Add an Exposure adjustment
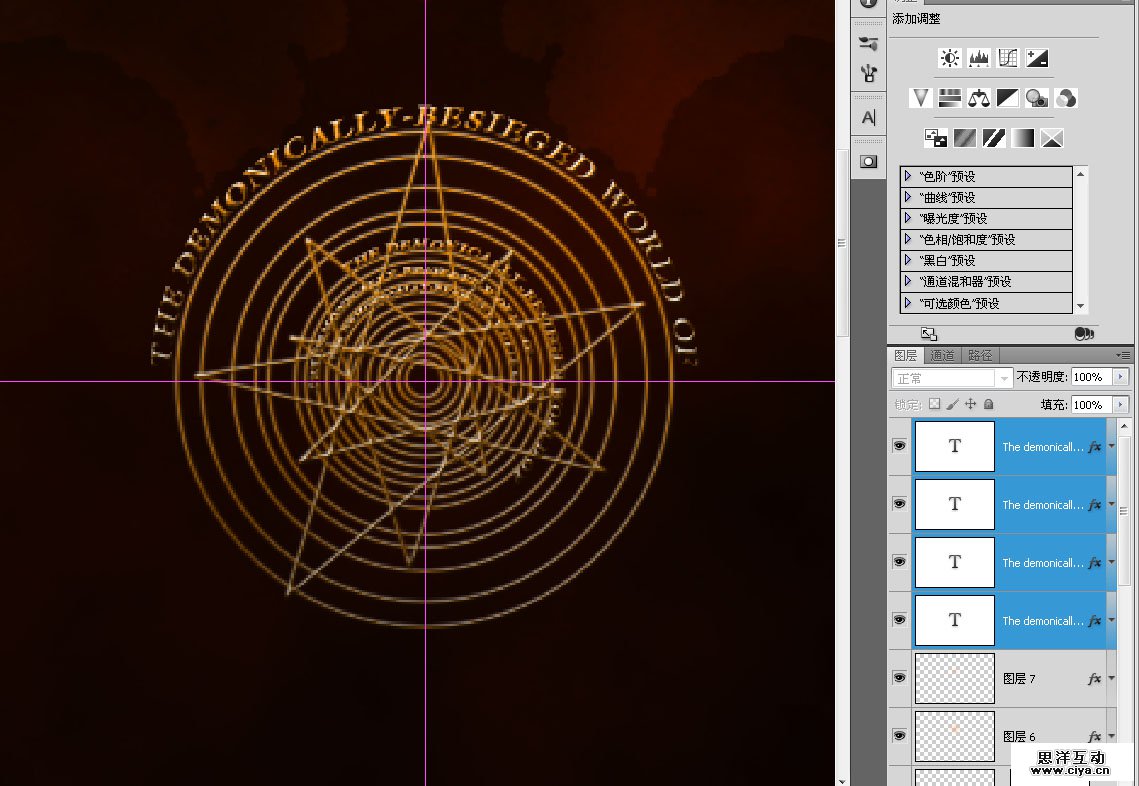This screenshot has width=1139, height=786. click(x=1037, y=58)
